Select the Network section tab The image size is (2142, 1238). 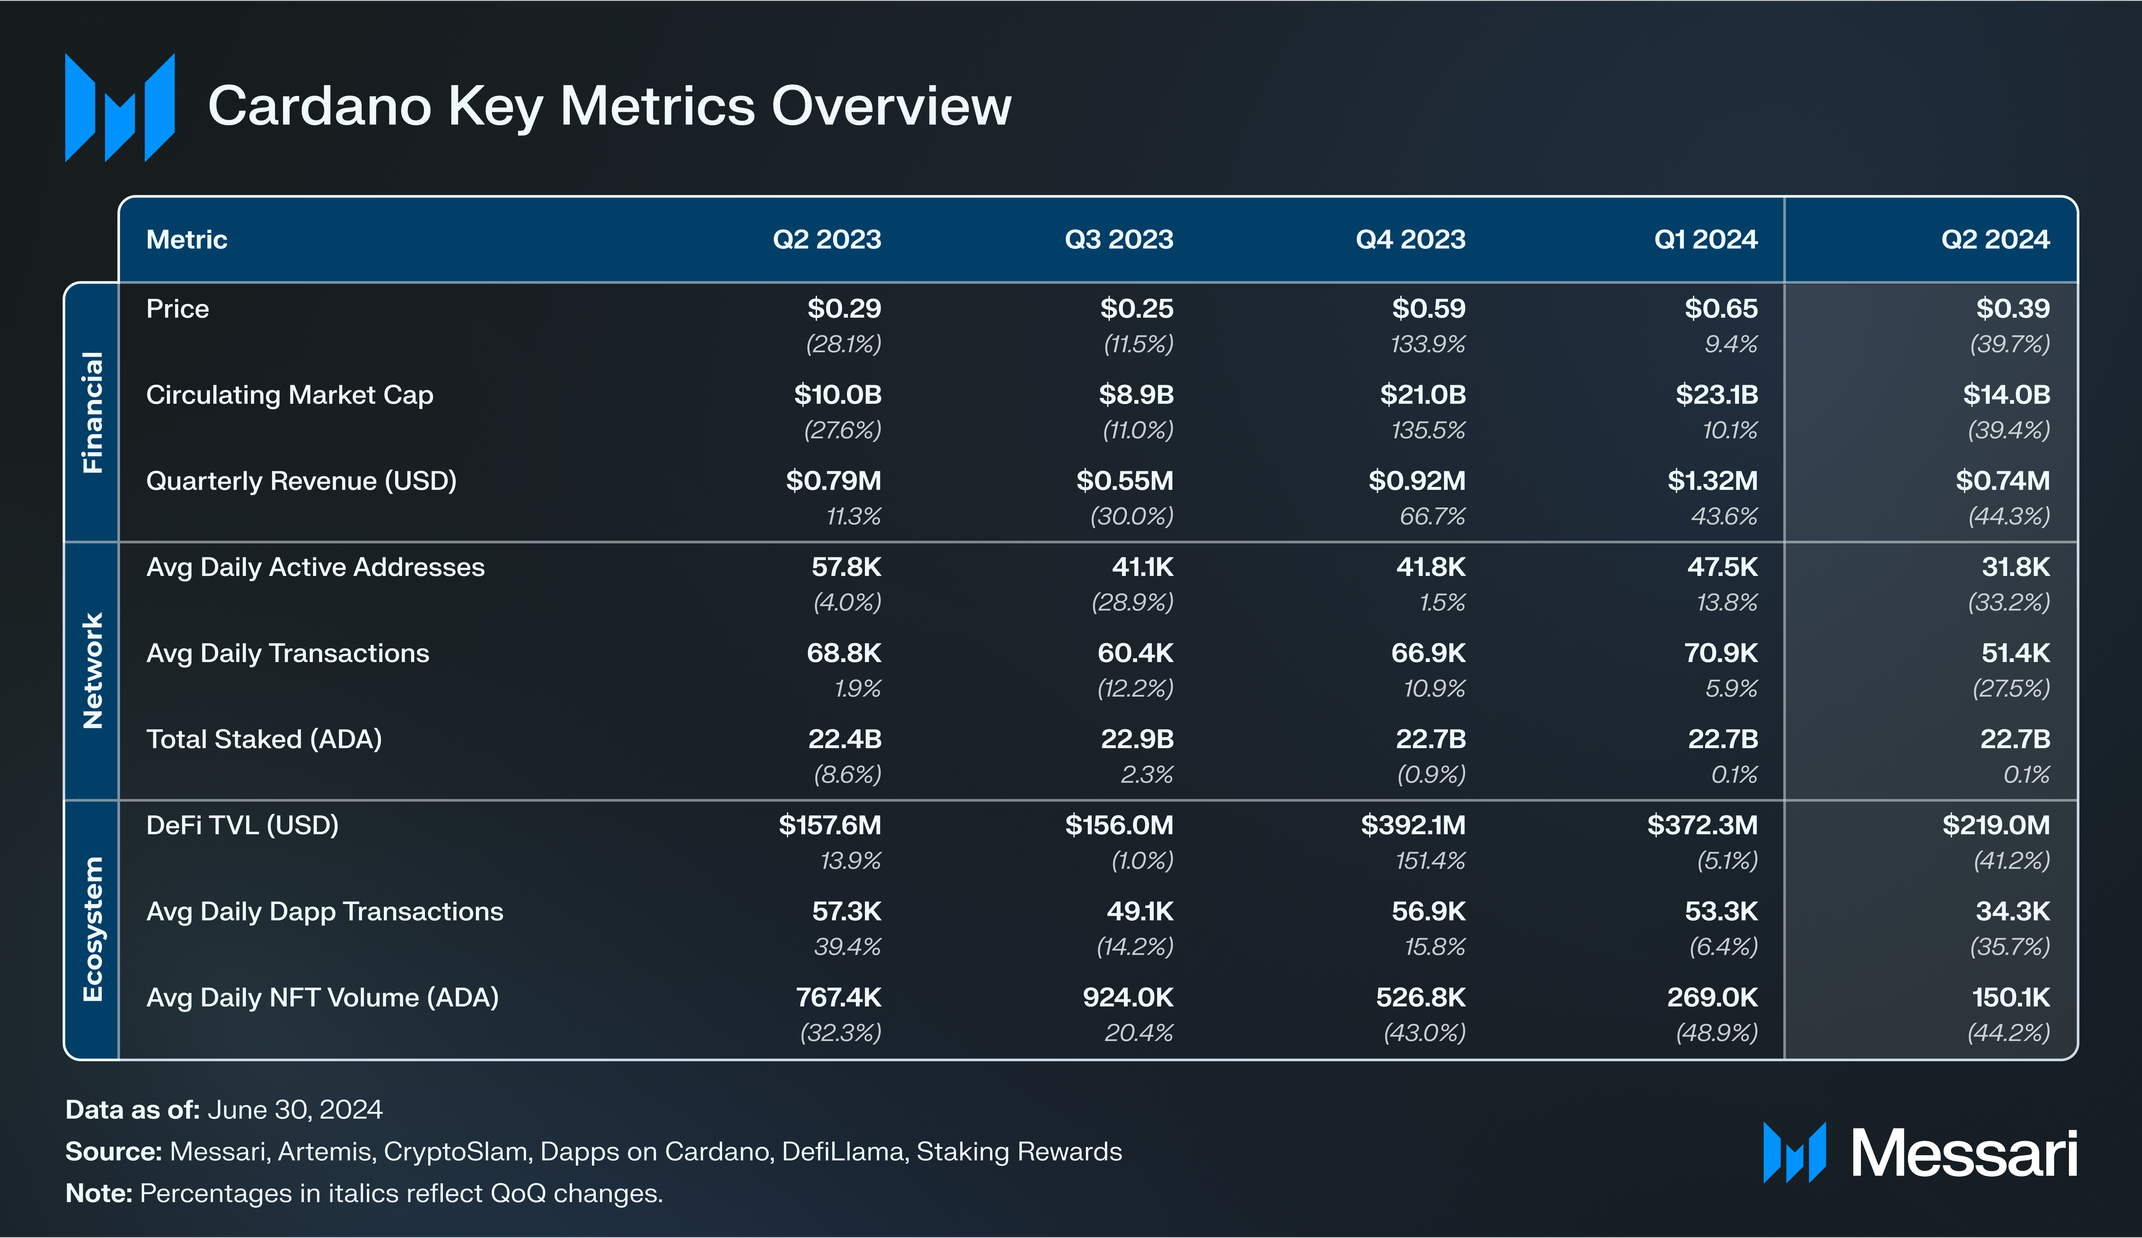point(92,670)
